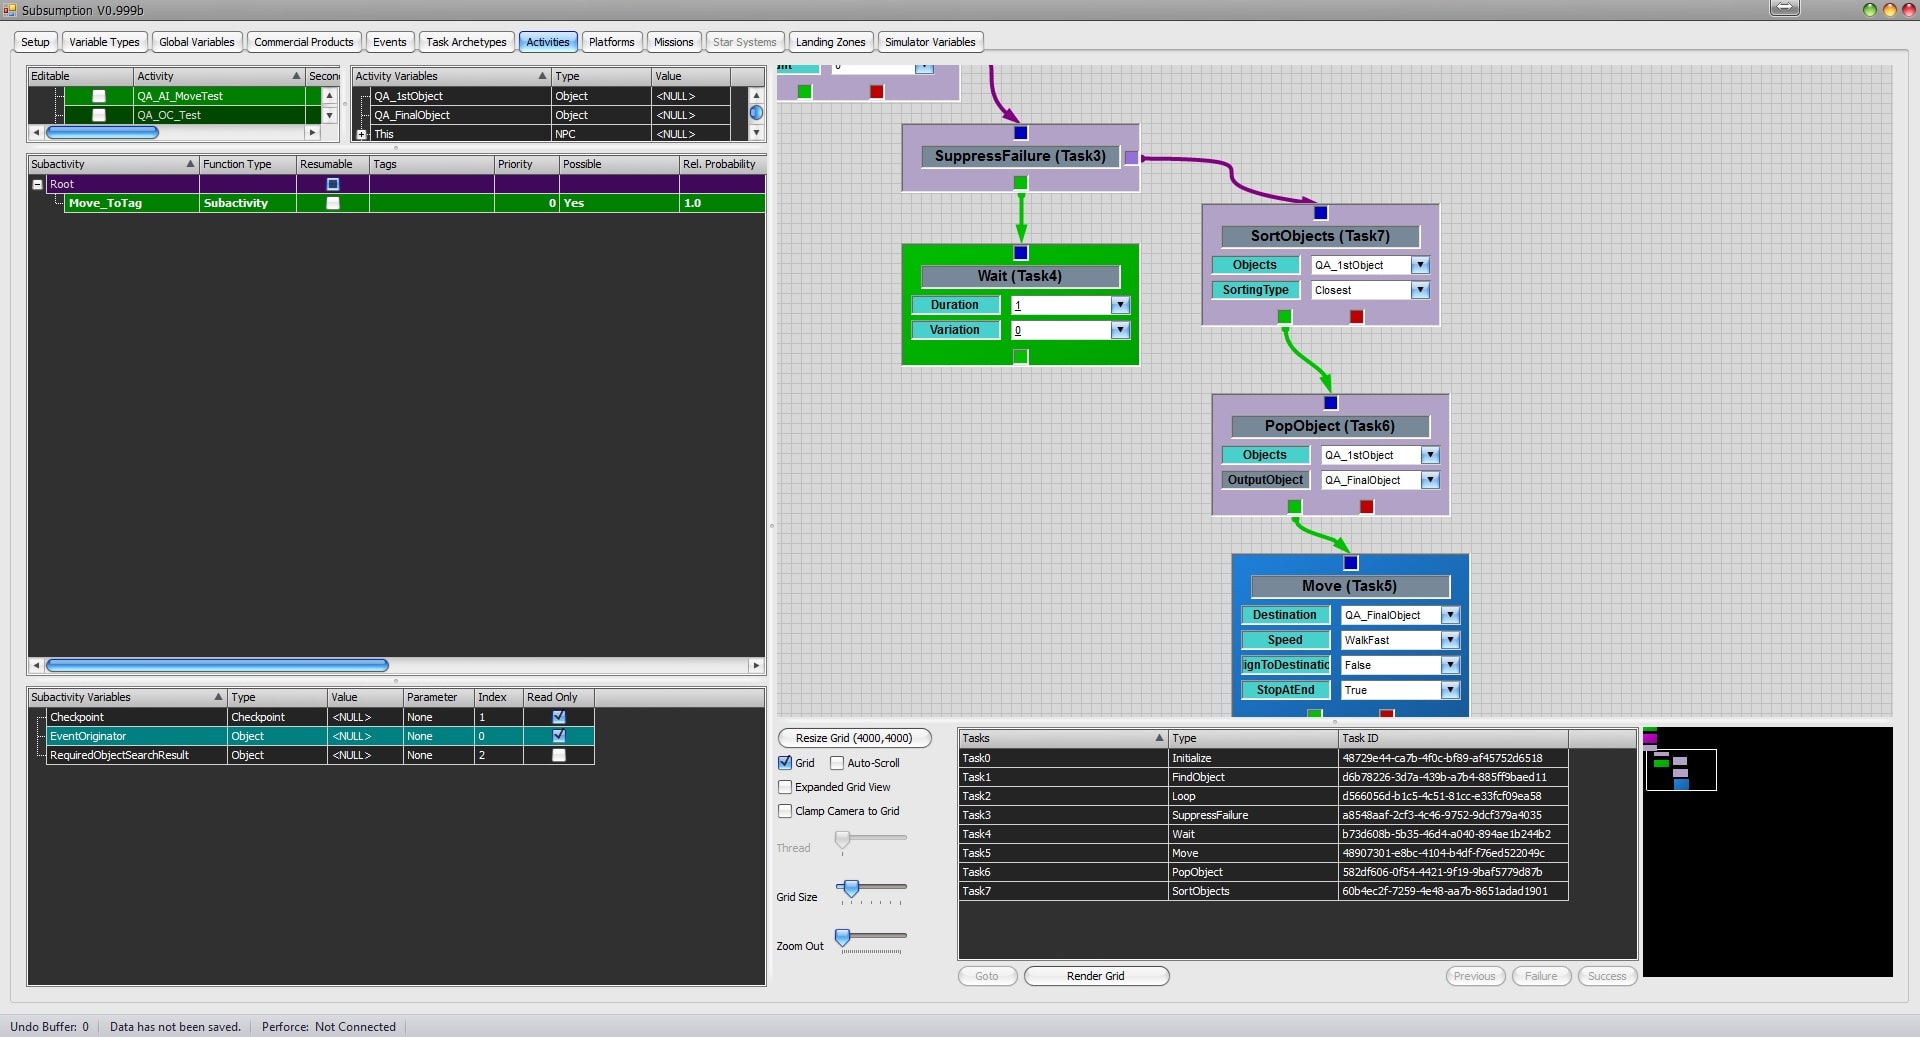This screenshot has height=1037, width=1920.
Task: Click the red failure port on PopObject (Task6)
Action: [x=1366, y=507]
